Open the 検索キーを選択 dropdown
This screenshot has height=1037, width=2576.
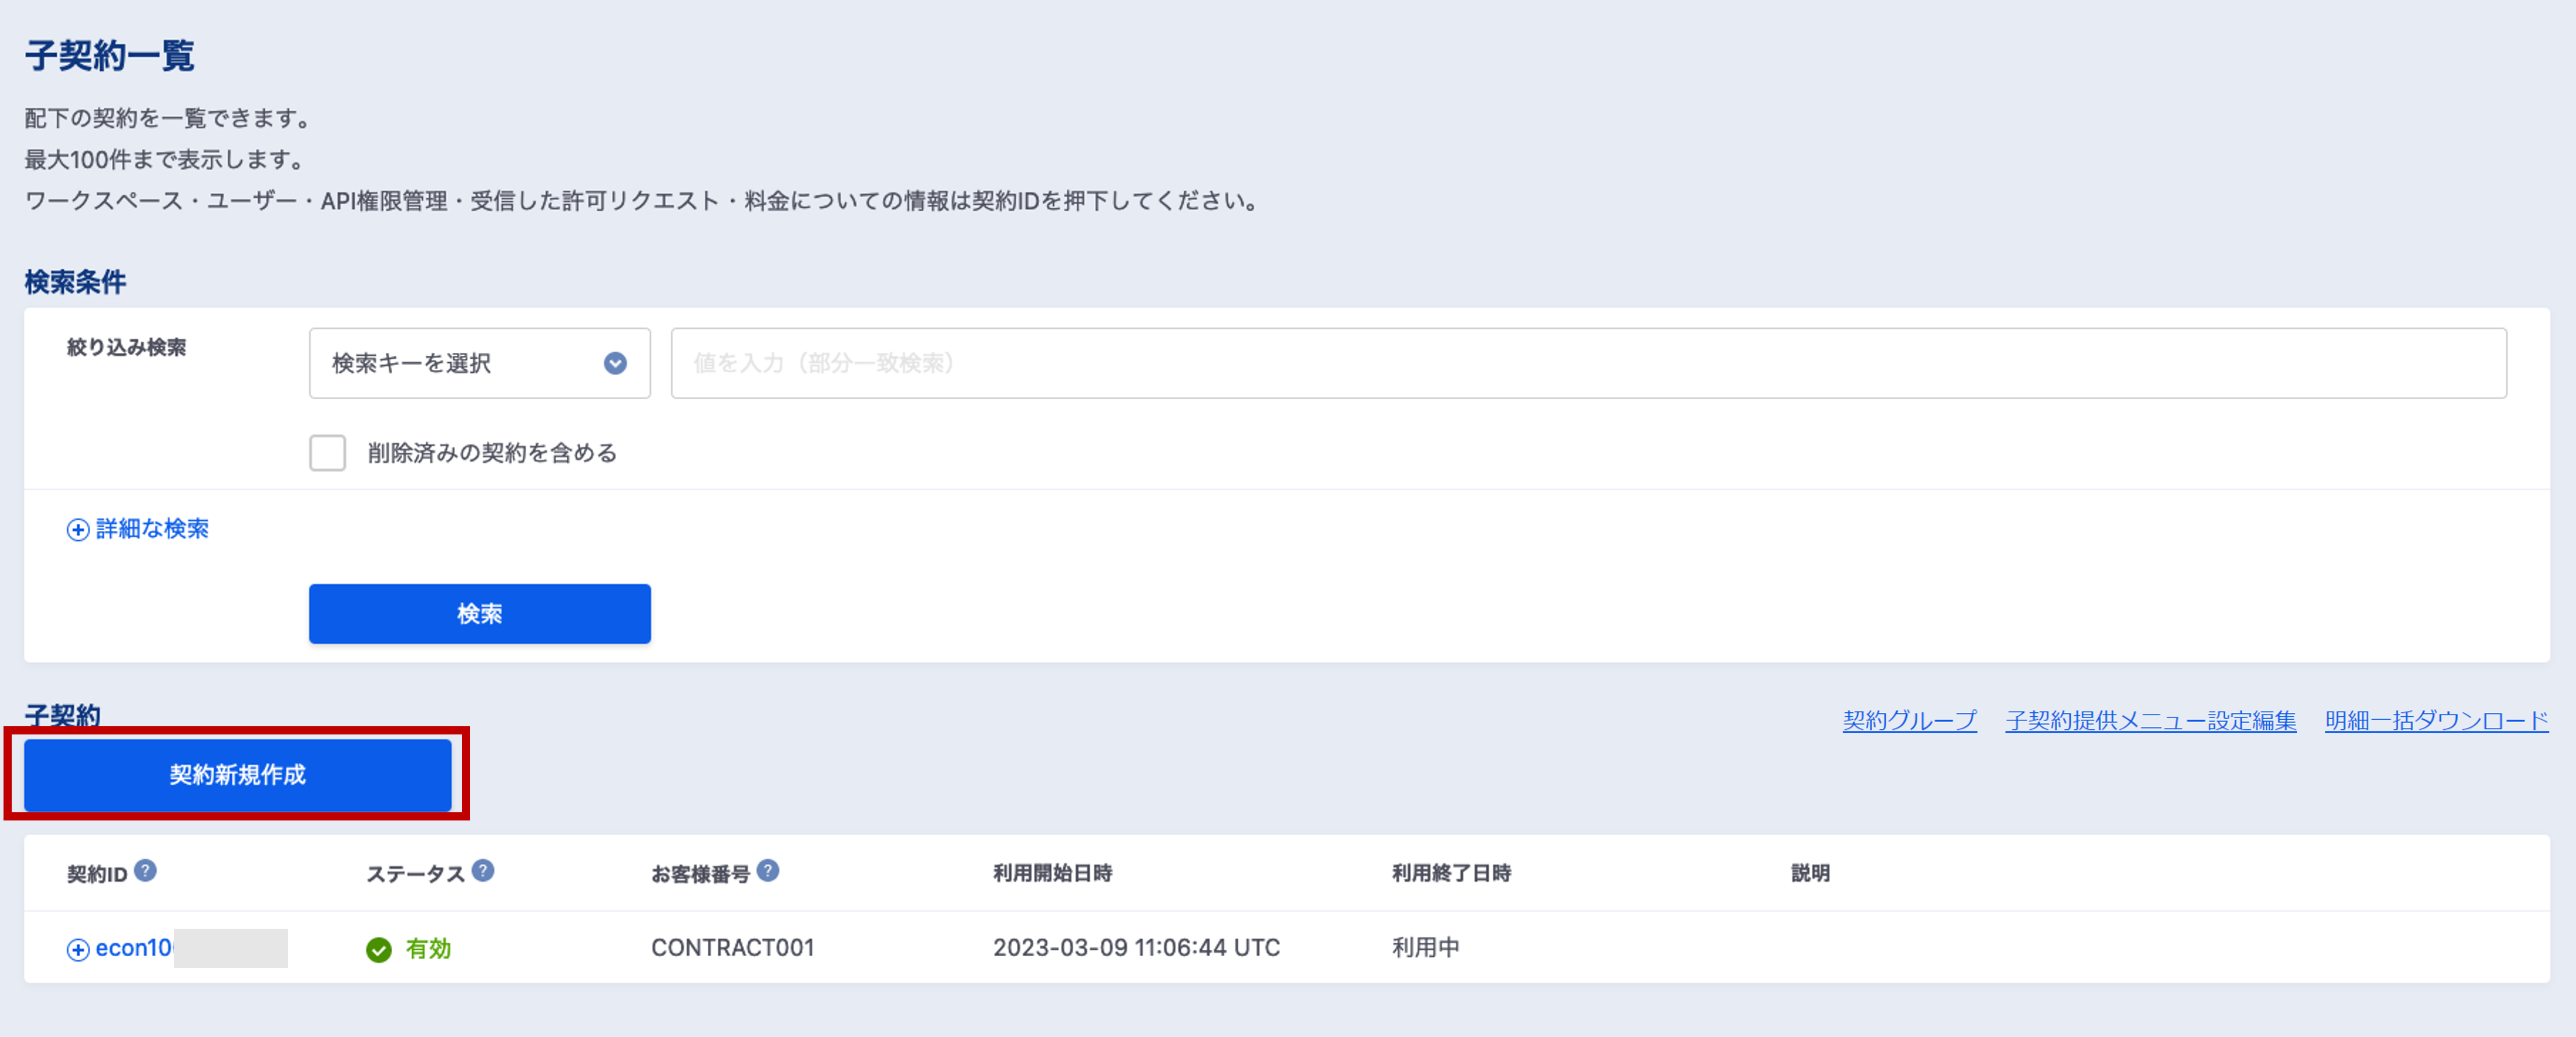pyautogui.click(x=480, y=364)
